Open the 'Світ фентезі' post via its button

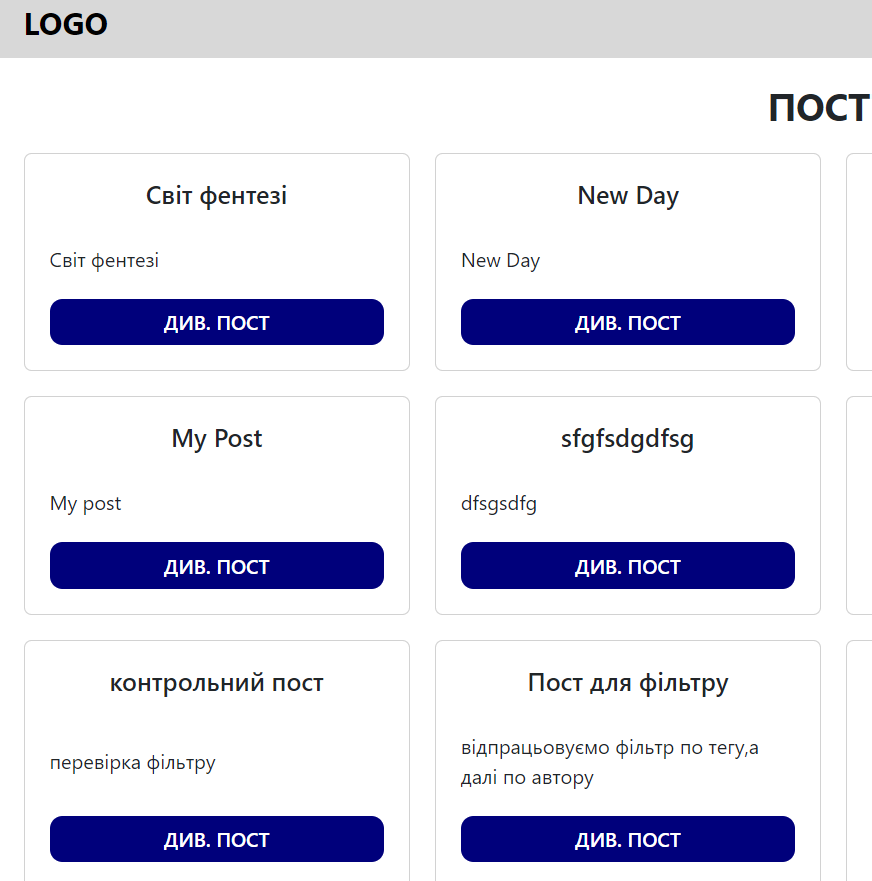[x=217, y=322]
